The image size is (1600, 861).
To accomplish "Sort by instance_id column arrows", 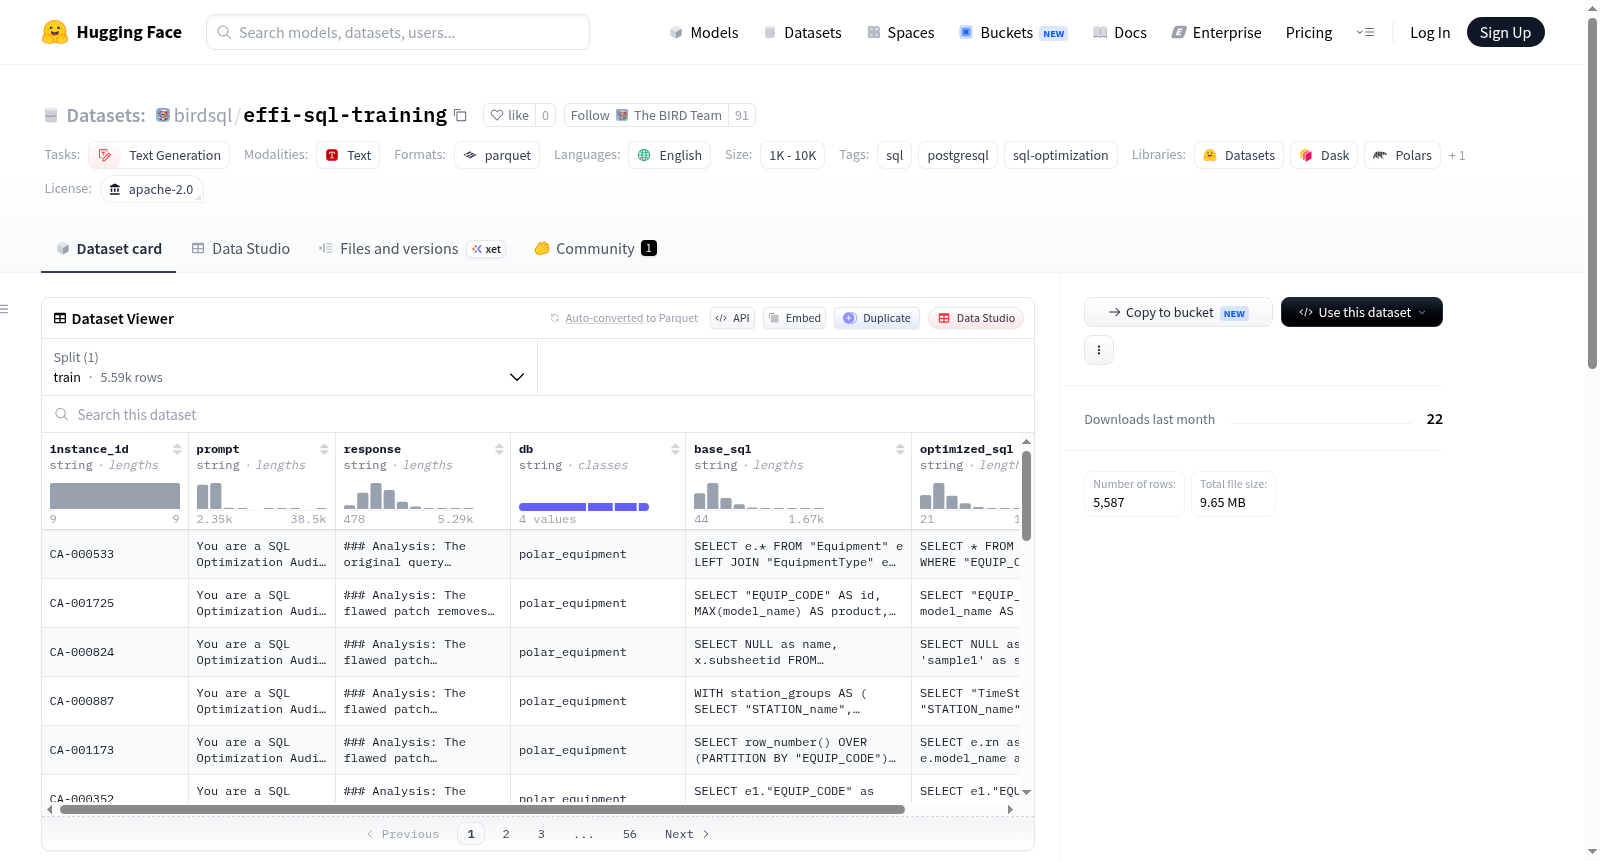I will tap(177, 449).
